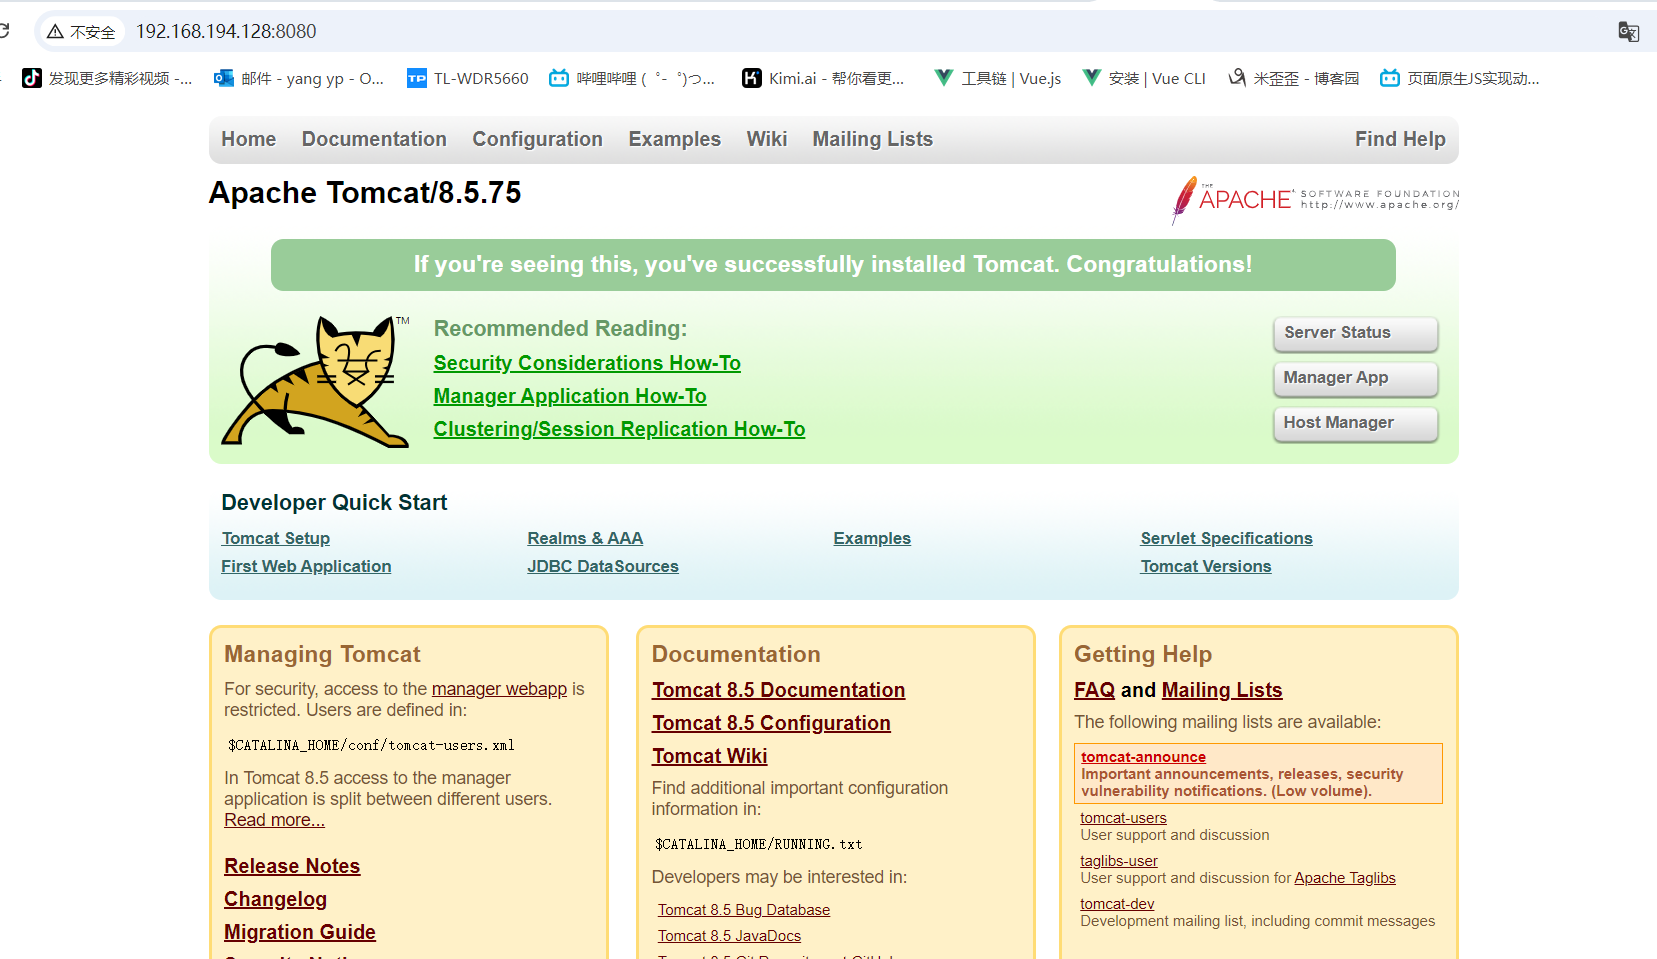
Task: Open Manager Application How-To link
Action: click(570, 396)
